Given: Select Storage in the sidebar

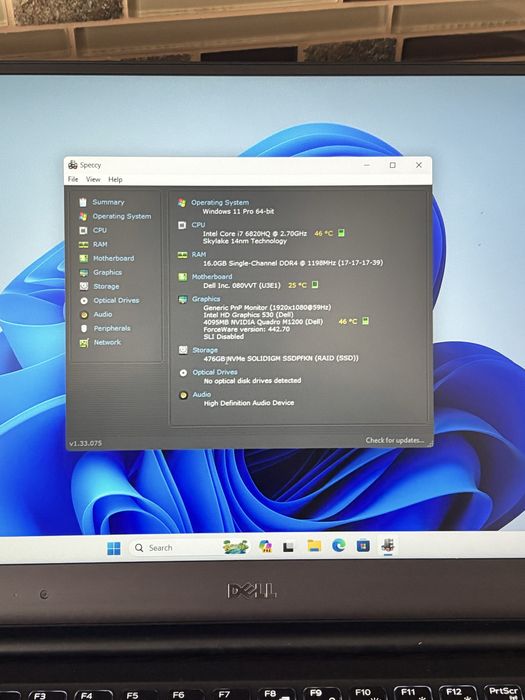Looking at the screenshot, I should pyautogui.click(x=106, y=286).
